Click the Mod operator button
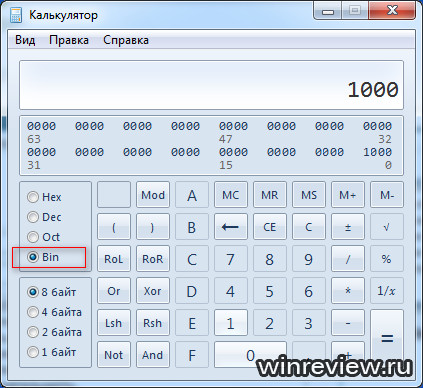423x388 pixels. (153, 195)
